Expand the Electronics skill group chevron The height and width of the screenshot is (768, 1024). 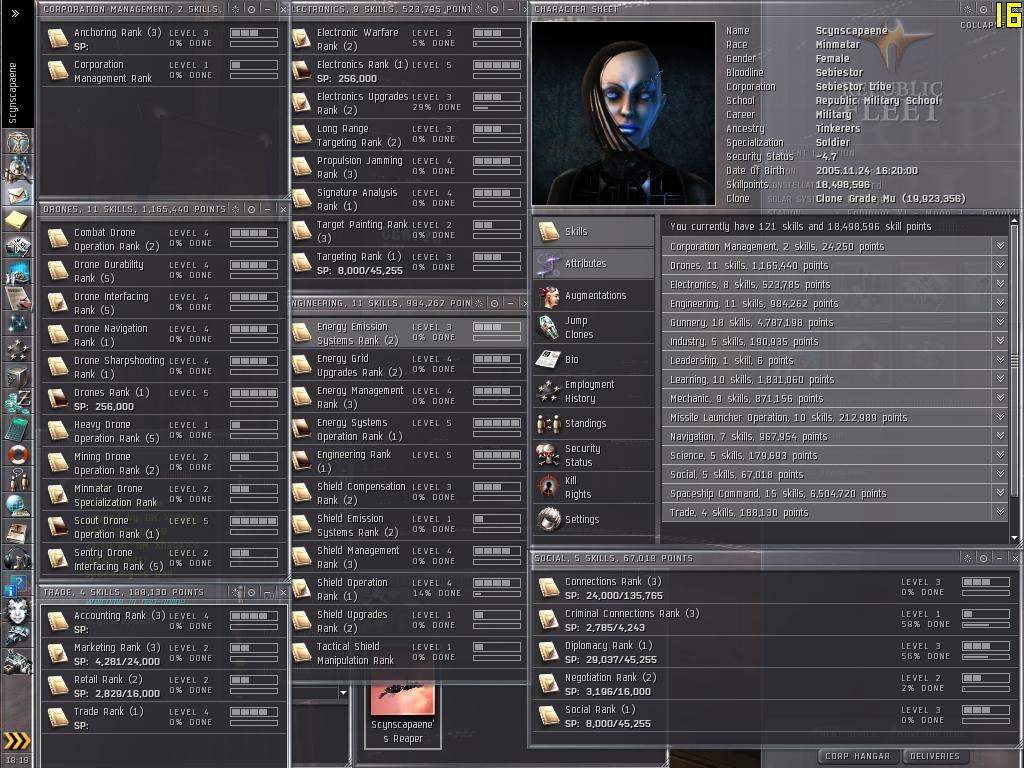1000,284
